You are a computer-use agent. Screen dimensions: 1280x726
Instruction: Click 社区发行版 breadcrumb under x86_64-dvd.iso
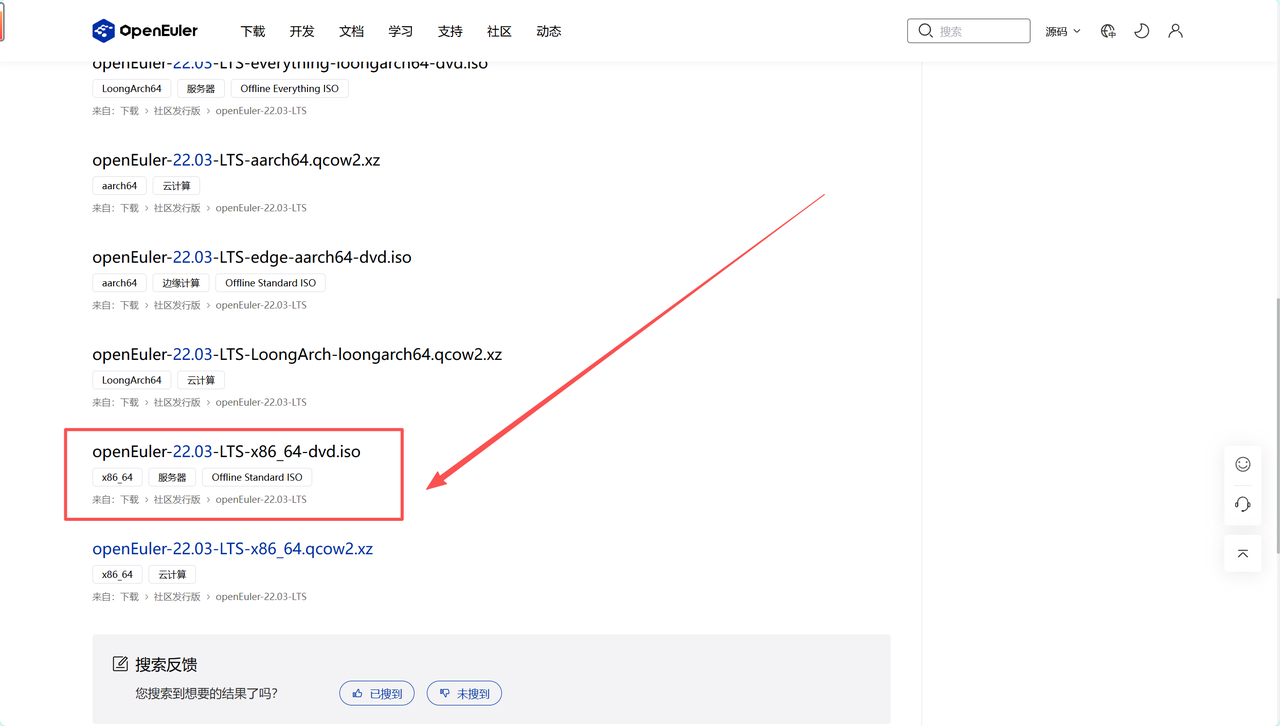click(x=177, y=500)
